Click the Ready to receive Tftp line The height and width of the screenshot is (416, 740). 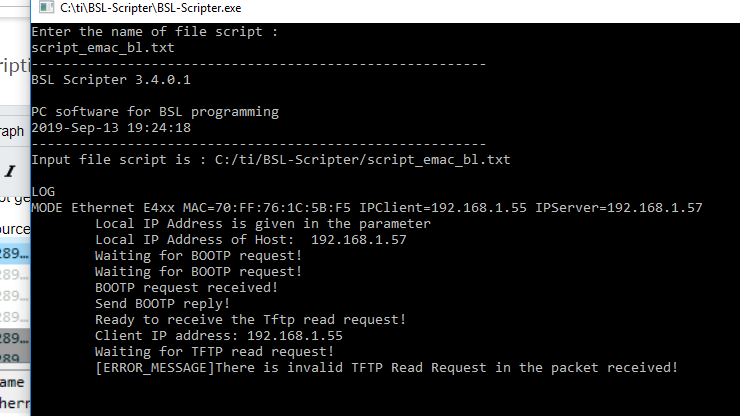point(250,319)
